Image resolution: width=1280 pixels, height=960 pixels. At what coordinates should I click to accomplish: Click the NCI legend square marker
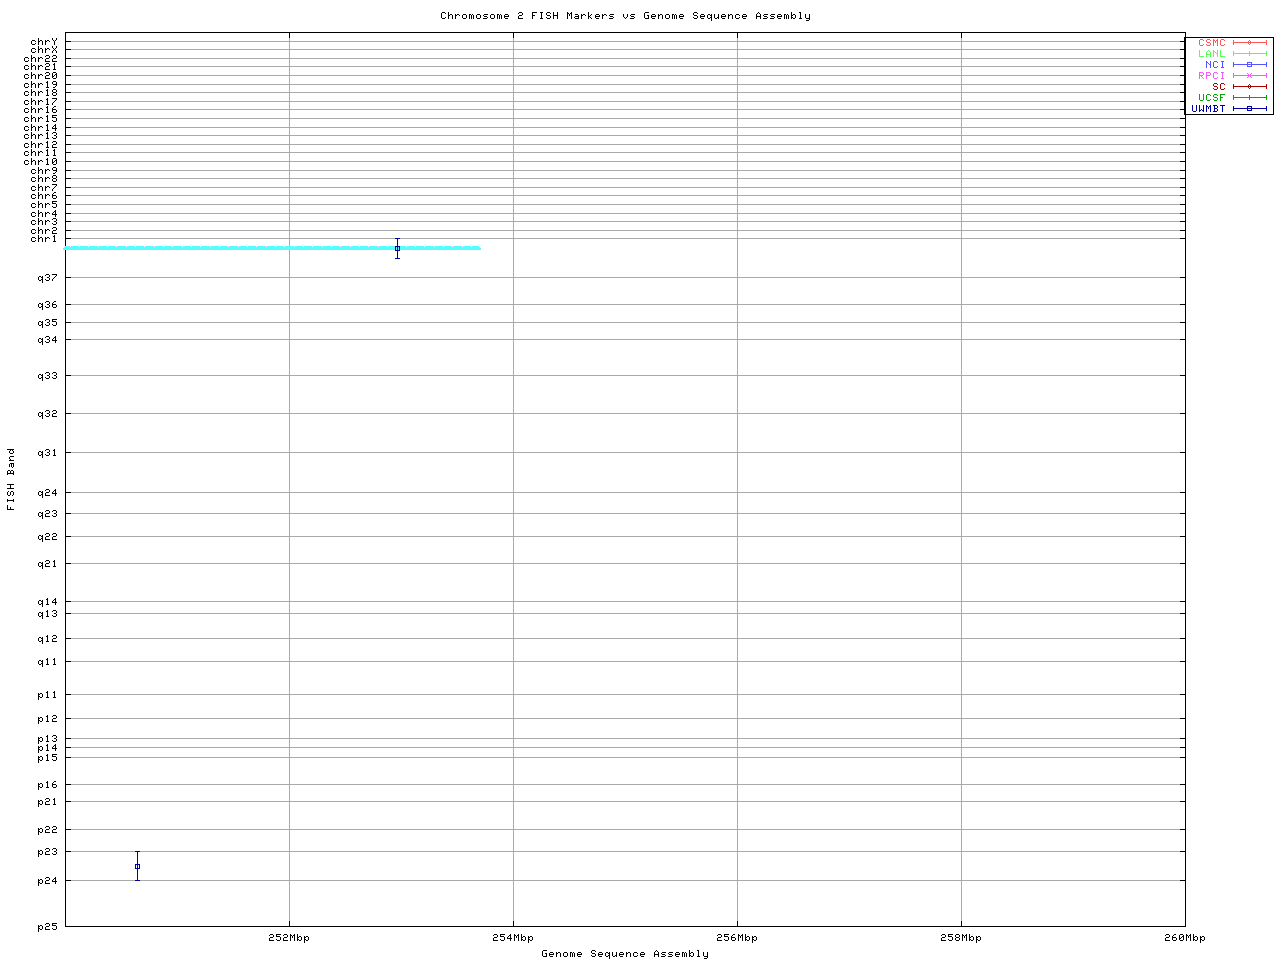1249,65
